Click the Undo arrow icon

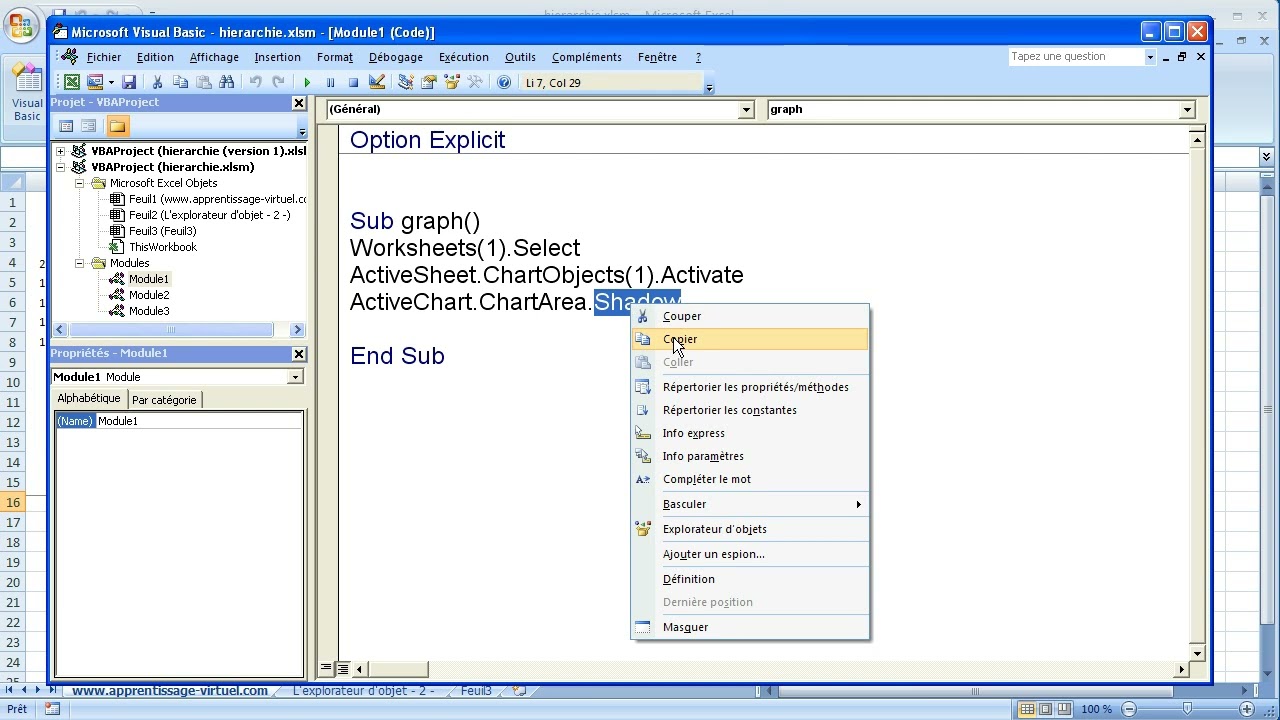(x=255, y=82)
